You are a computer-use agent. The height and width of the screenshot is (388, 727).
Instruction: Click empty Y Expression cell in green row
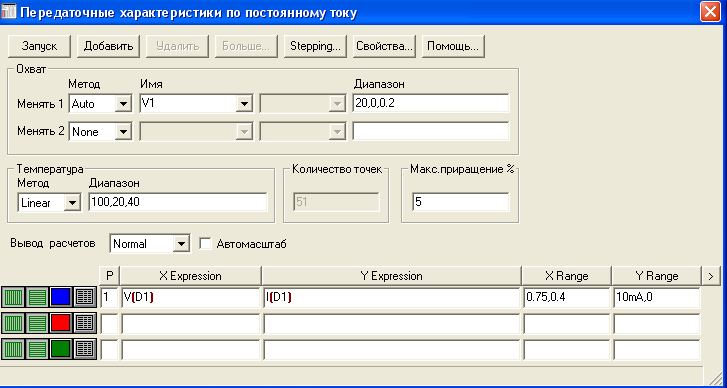click(391, 350)
